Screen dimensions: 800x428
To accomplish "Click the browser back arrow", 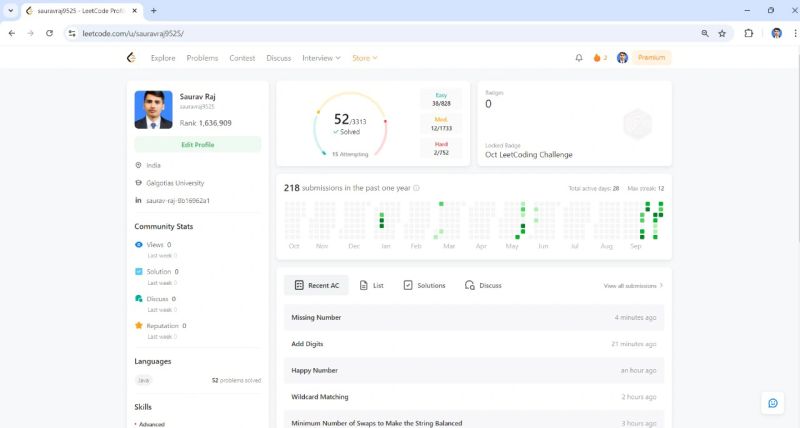I will (12, 33).
